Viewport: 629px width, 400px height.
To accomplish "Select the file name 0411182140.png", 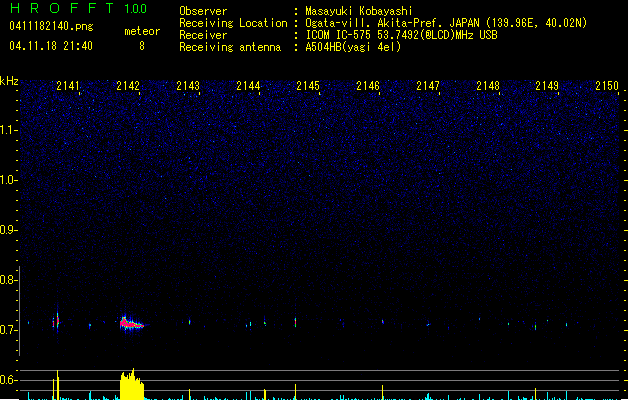I will 50,26.
